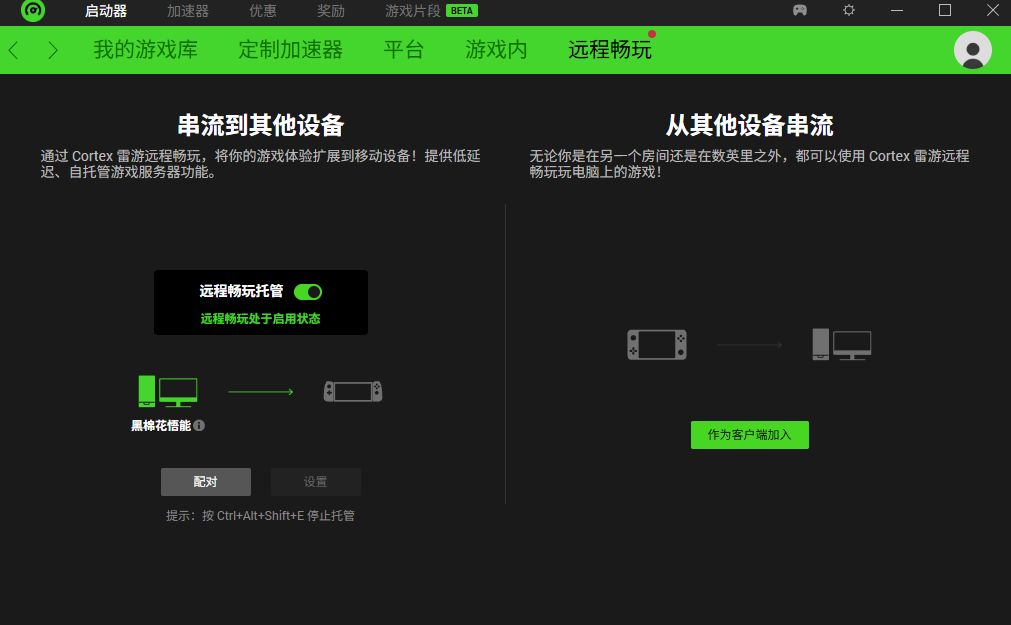
Task: Toggle the 远程畅玩托管 switch off
Action: 308,292
